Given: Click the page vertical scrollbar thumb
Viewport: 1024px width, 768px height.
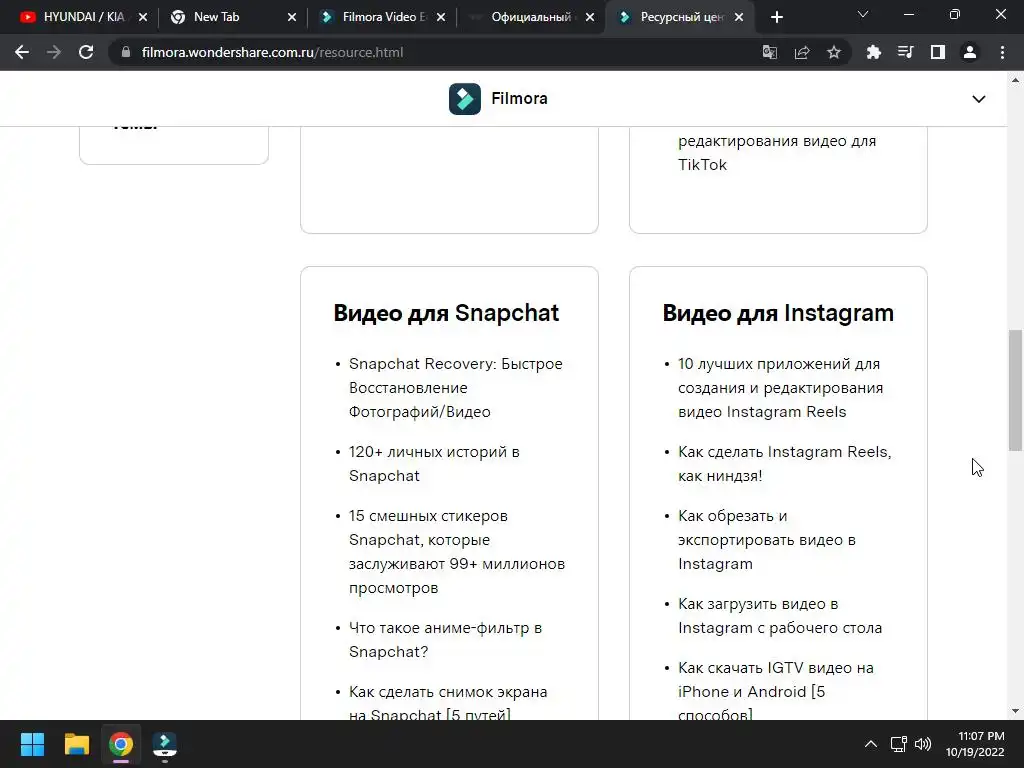Looking at the screenshot, I should [1015, 390].
